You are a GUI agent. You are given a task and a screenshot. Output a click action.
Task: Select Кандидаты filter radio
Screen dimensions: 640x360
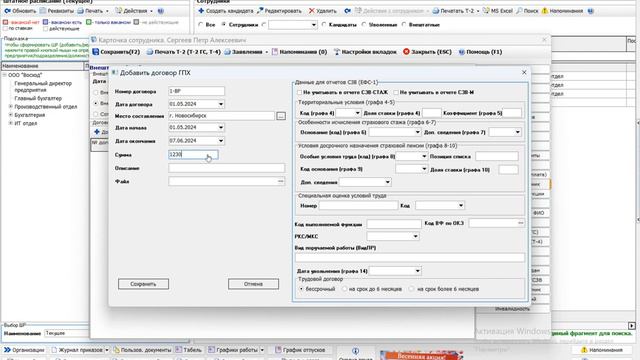tap(324, 25)
